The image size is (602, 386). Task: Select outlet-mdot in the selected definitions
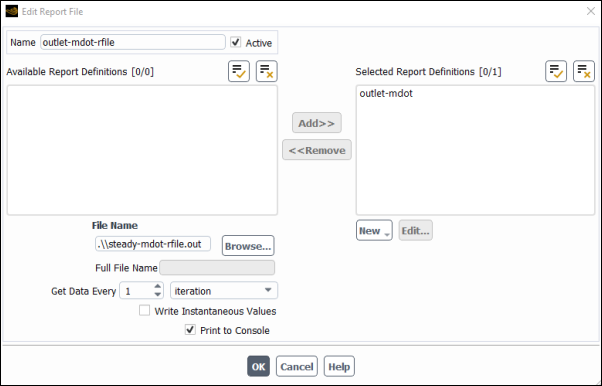tap(386, 93)
